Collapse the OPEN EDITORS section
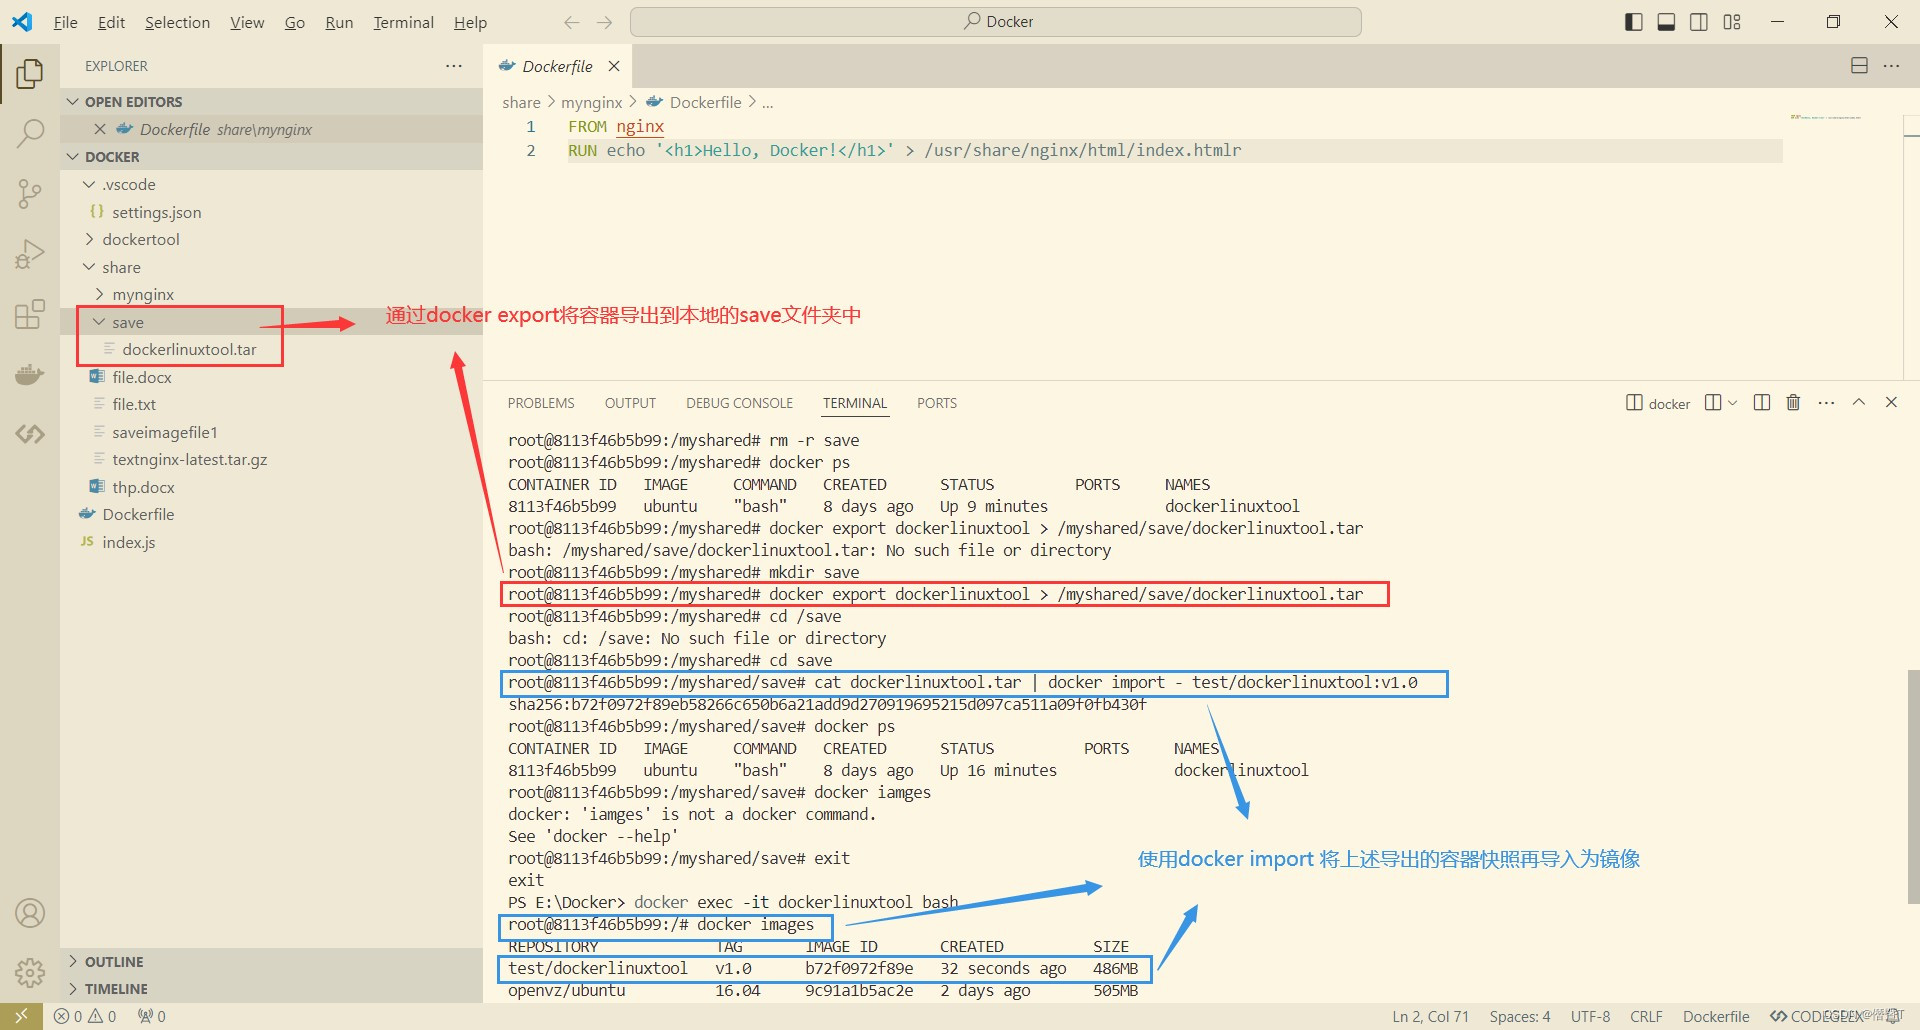The image size is (1920, 1030). [x=271, y=102]
